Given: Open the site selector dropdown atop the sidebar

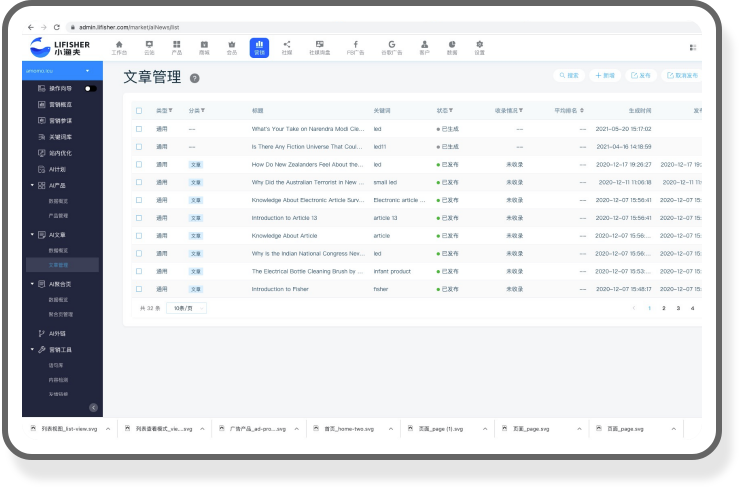Looking at the screenshot, I should (x=62, y=71).
